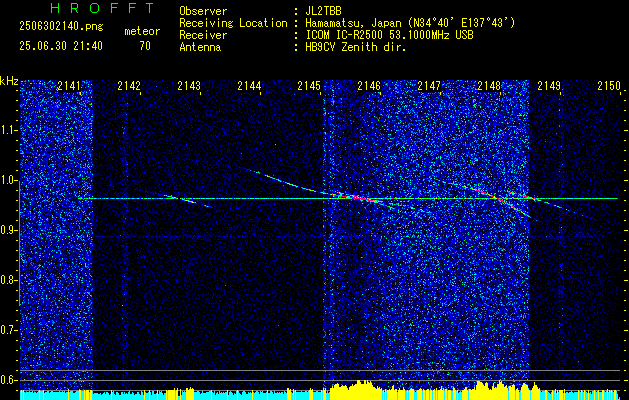Click the 2147 time marker

coord(429,85)
